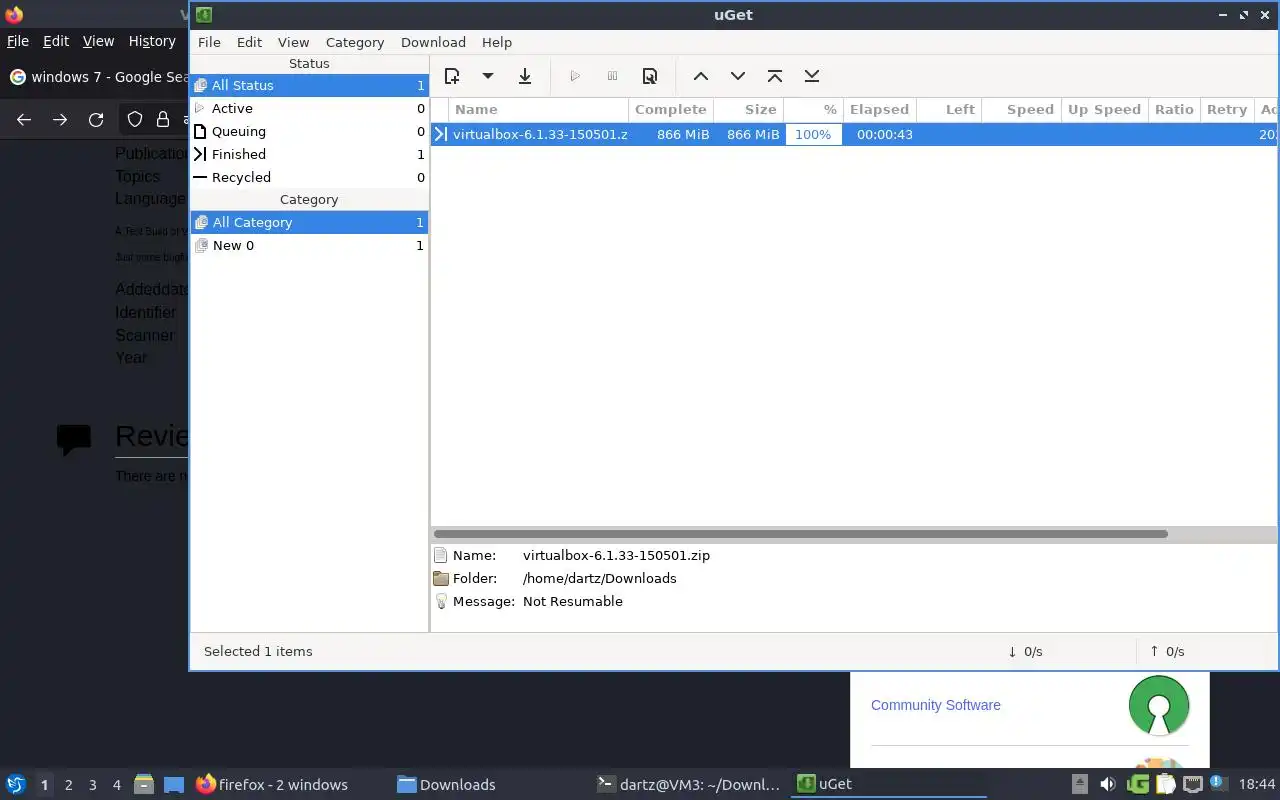Screen dimensions: 1280x800
Task: Select the virtualbox-6.1.33-150501.z download row
Action: click(x=854, y=134)
